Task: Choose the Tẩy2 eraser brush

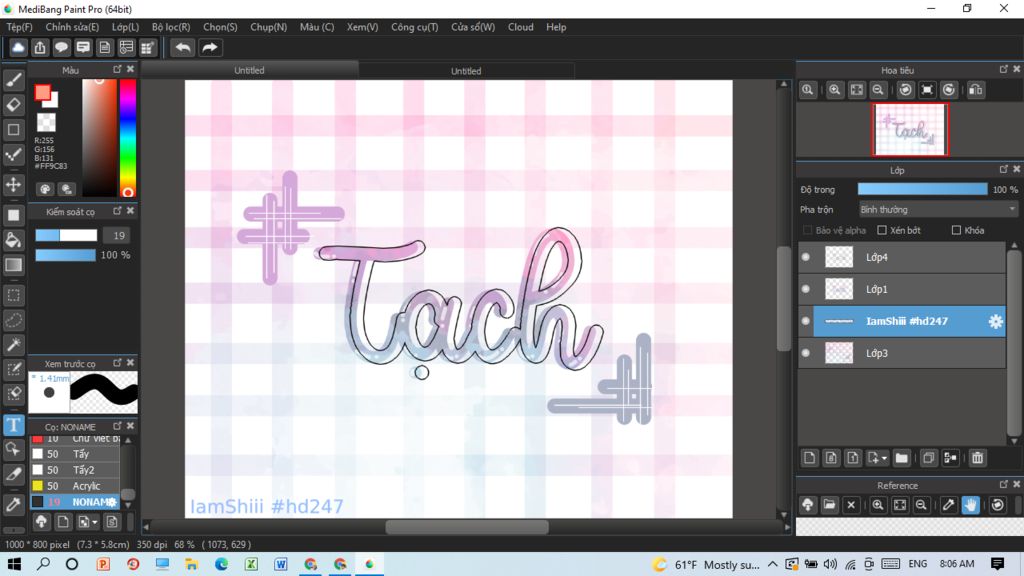Action: (x=75, y=470)
